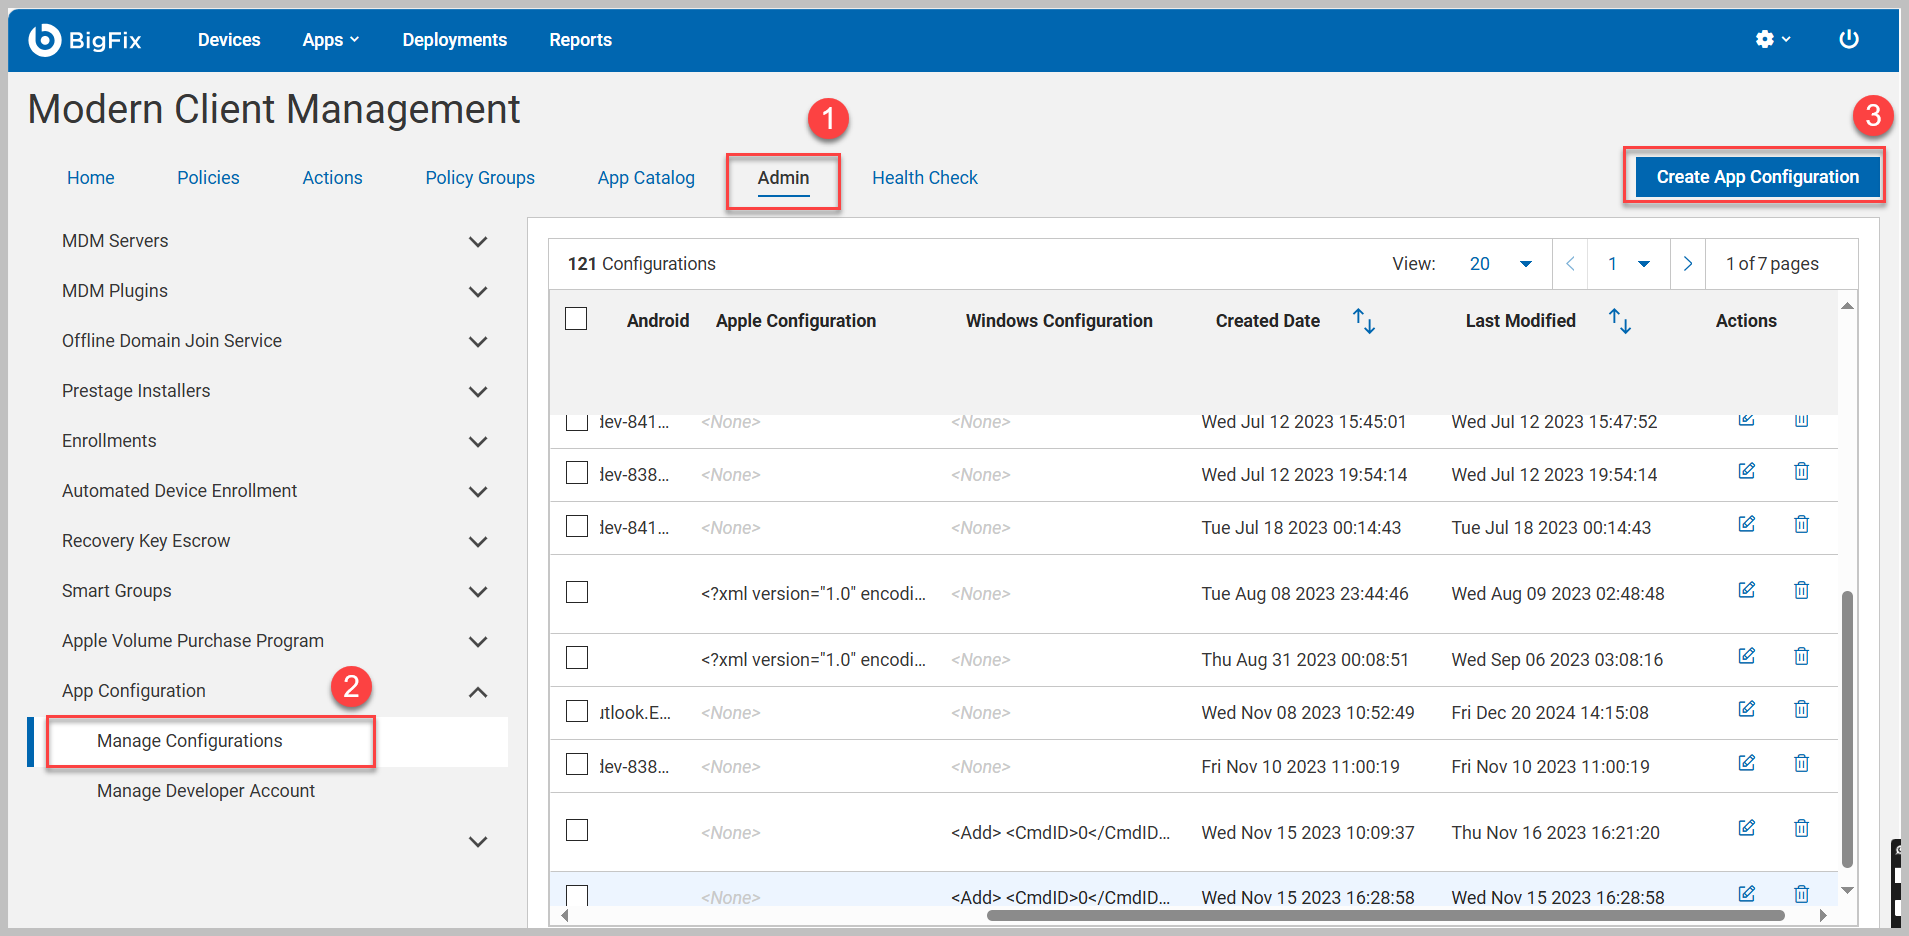This screenshot has width=1909, height=936.
Task: Check the select-all checkbox in the table header
Action: pos(577,318)
